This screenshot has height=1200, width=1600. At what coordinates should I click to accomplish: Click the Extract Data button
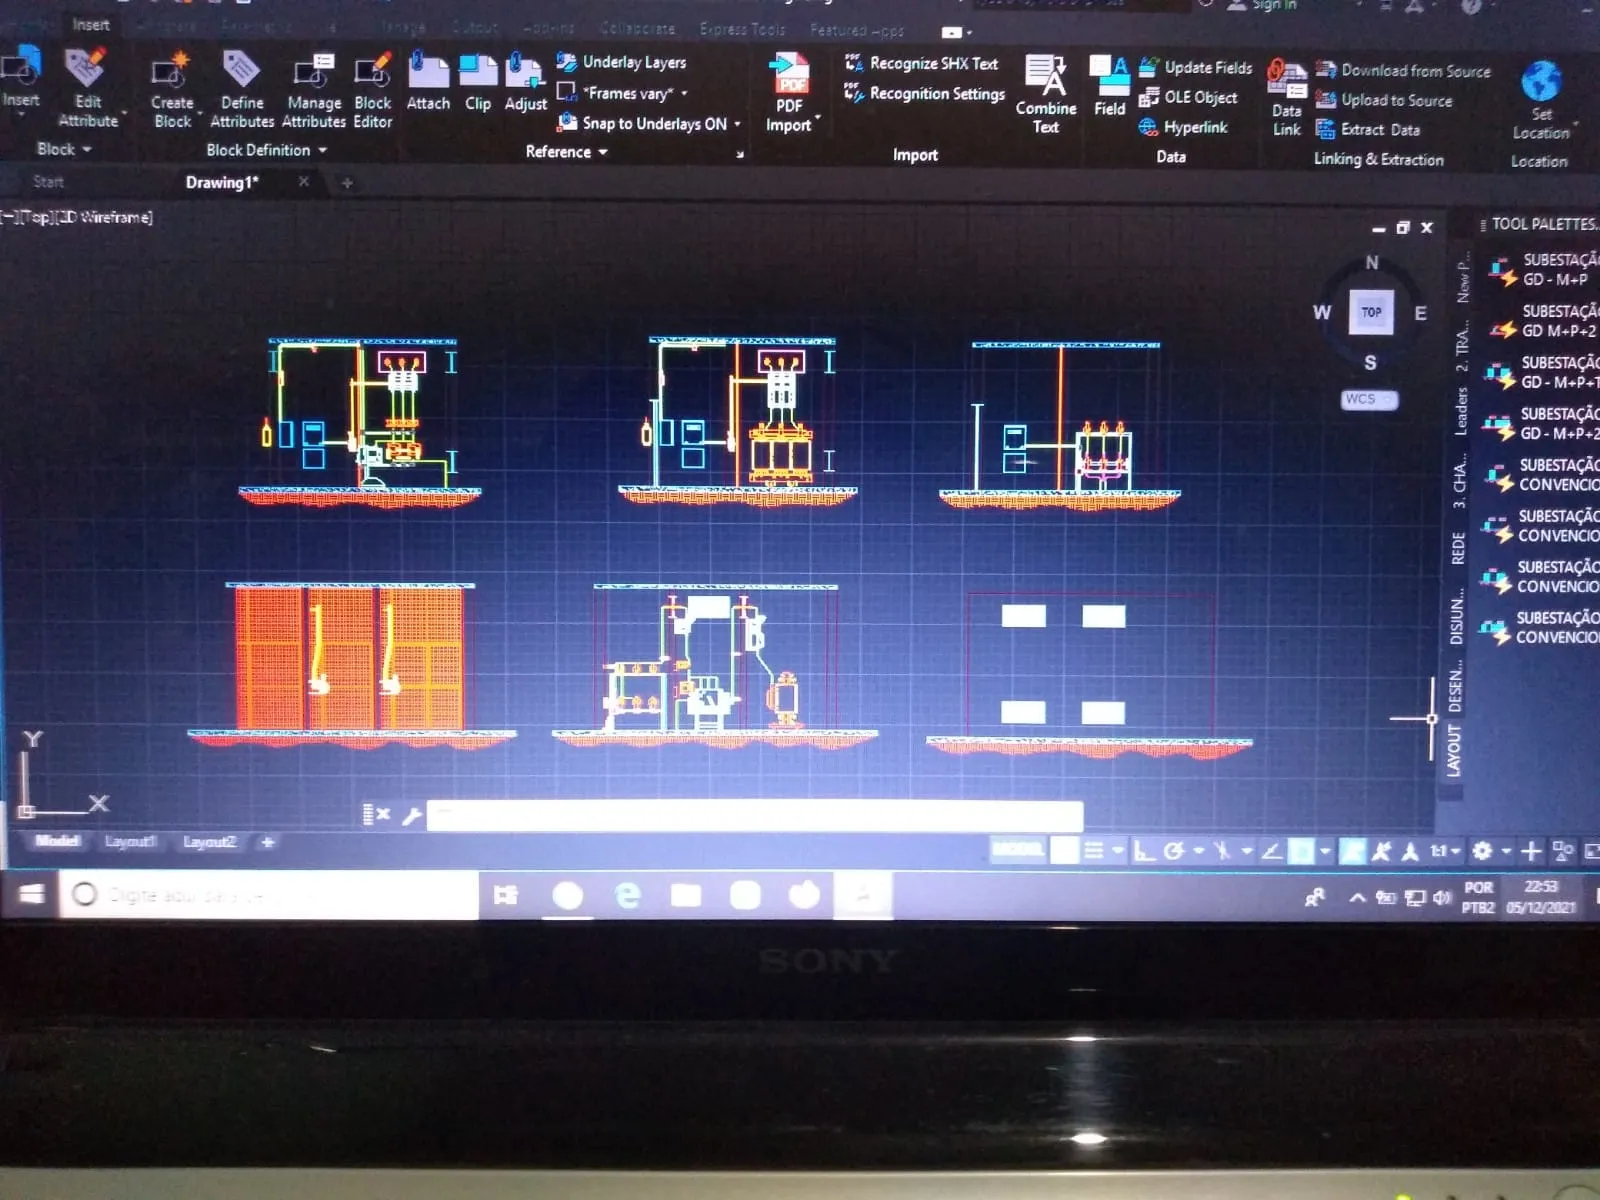[1380, 130]
